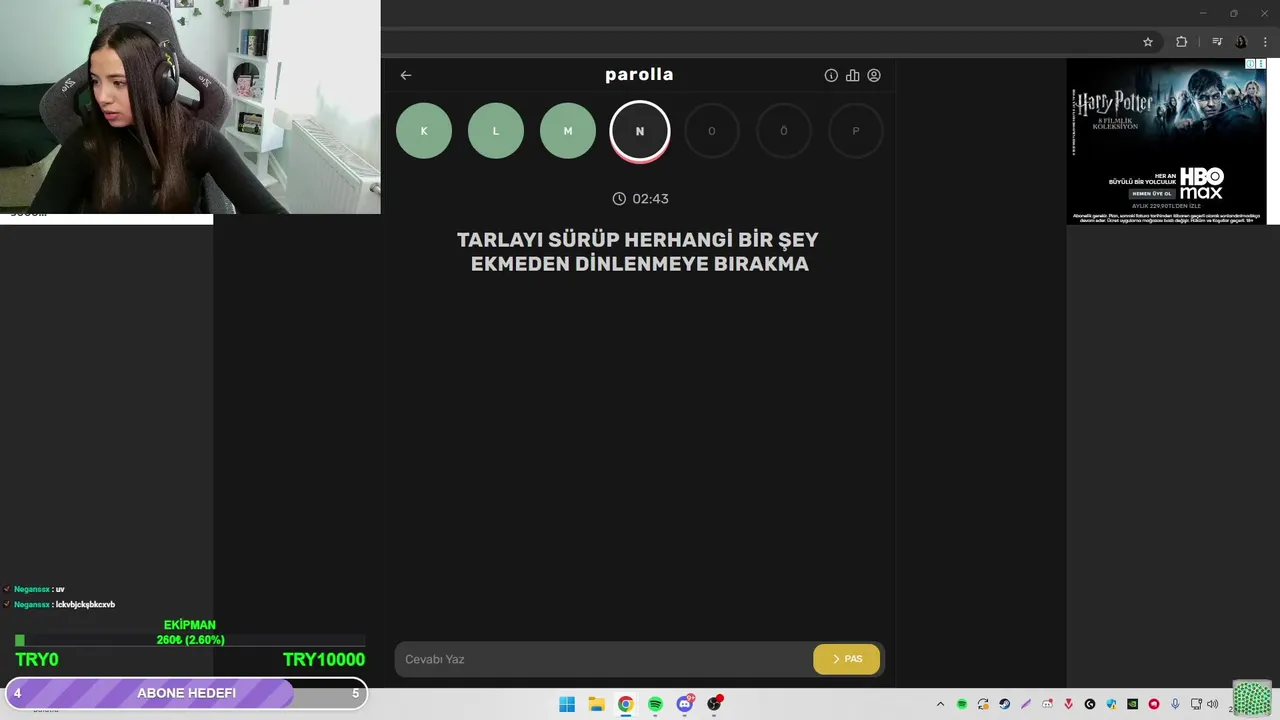
Task: Select the upcoming letter P circle
Action: 856,131
